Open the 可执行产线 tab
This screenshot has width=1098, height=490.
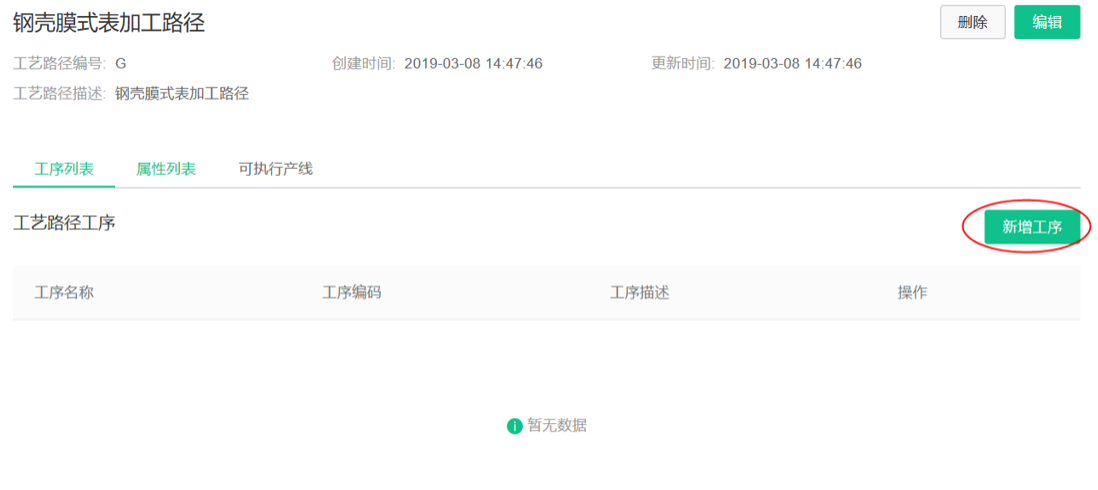[275, 169]
